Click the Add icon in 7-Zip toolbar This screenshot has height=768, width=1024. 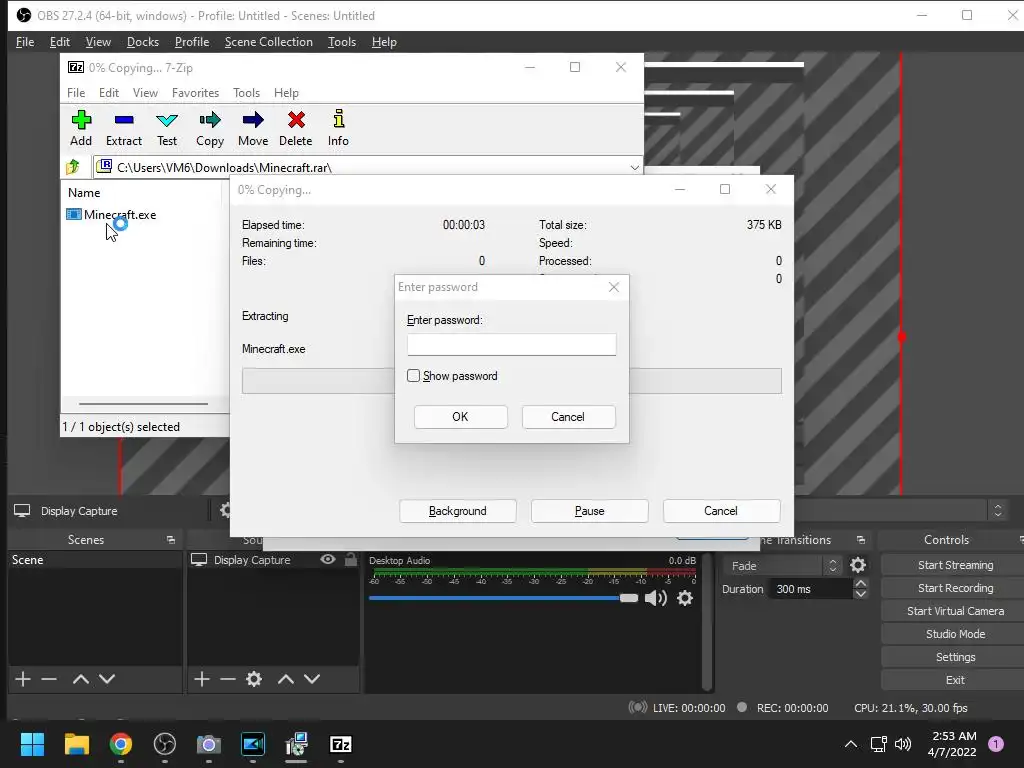pos(81,120)
